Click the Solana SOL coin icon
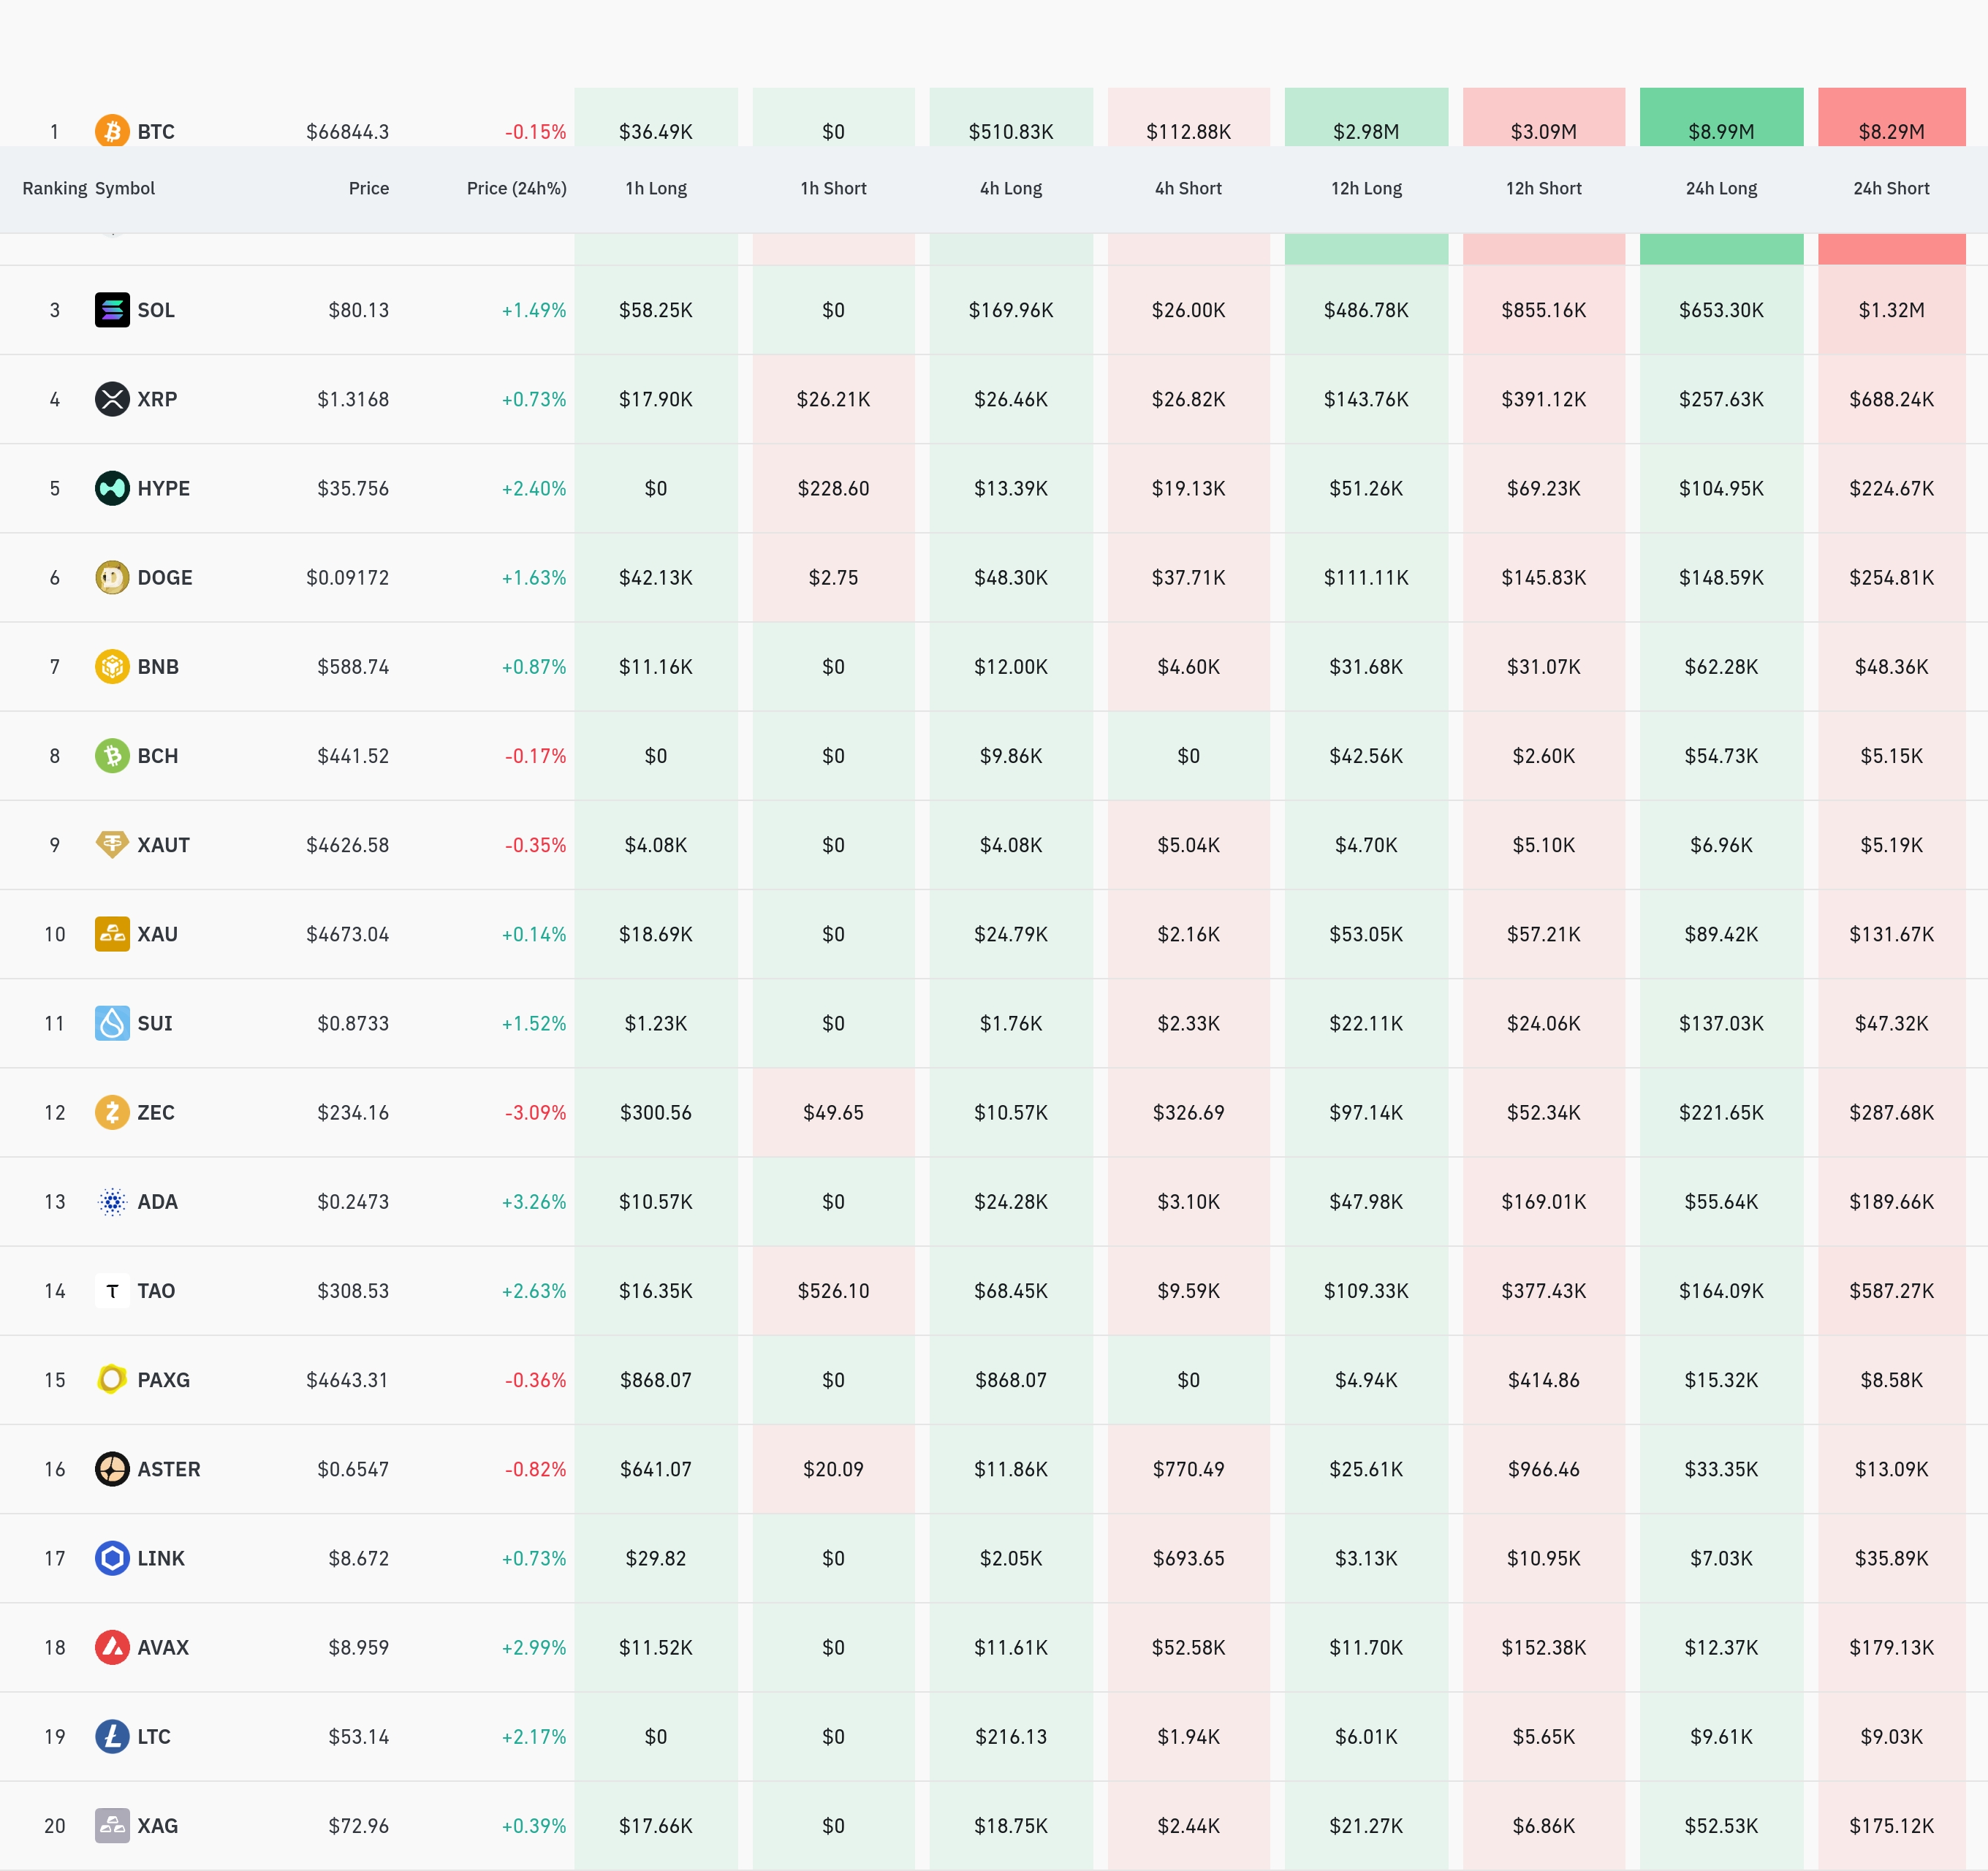The image size is (1988, 1871). (112, 310)
